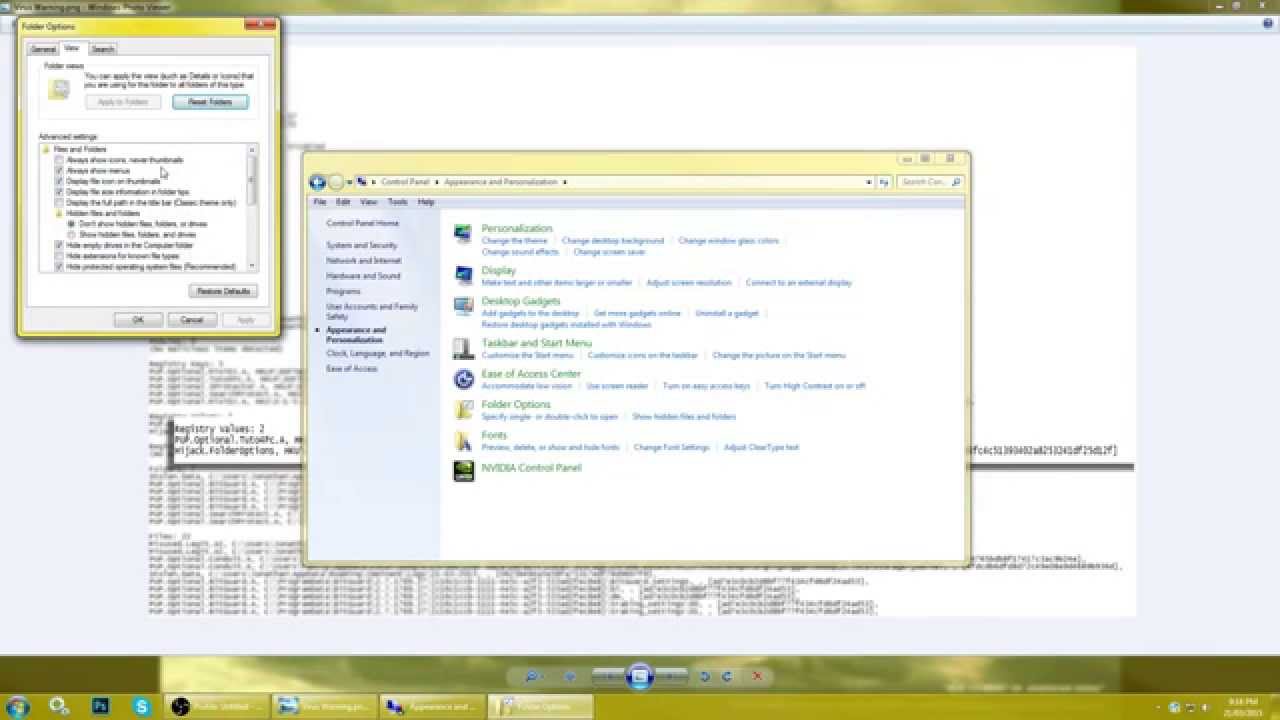1280x720 pixels.
Task: Click Photo Viewer slideshow center button
Action: click(x=640, y=677)
